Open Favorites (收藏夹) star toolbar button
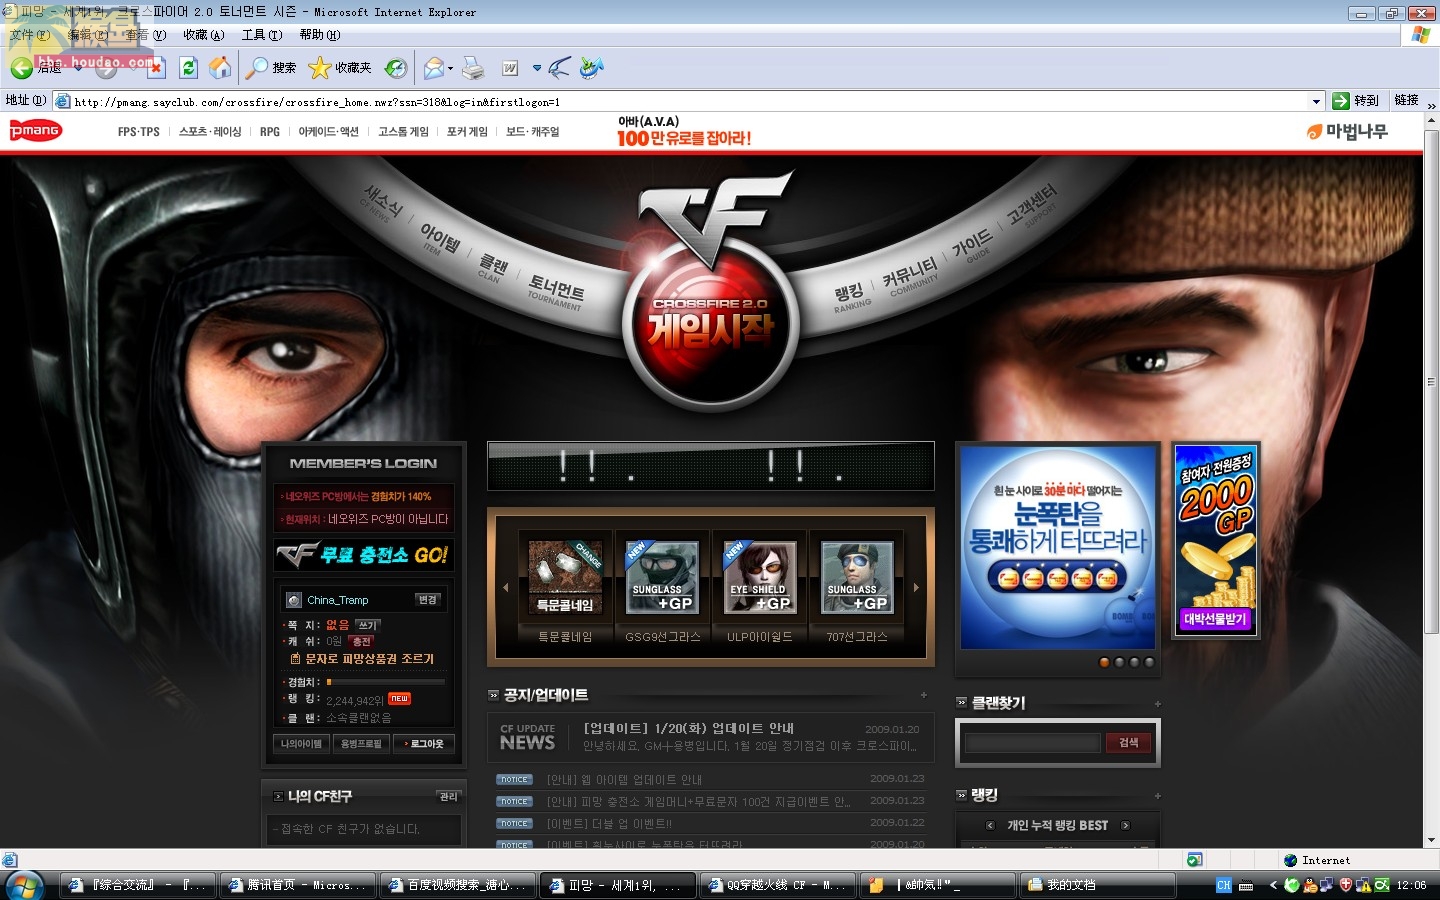The width and height of the screenshot is (1440, 900). (x=340, y=68)
